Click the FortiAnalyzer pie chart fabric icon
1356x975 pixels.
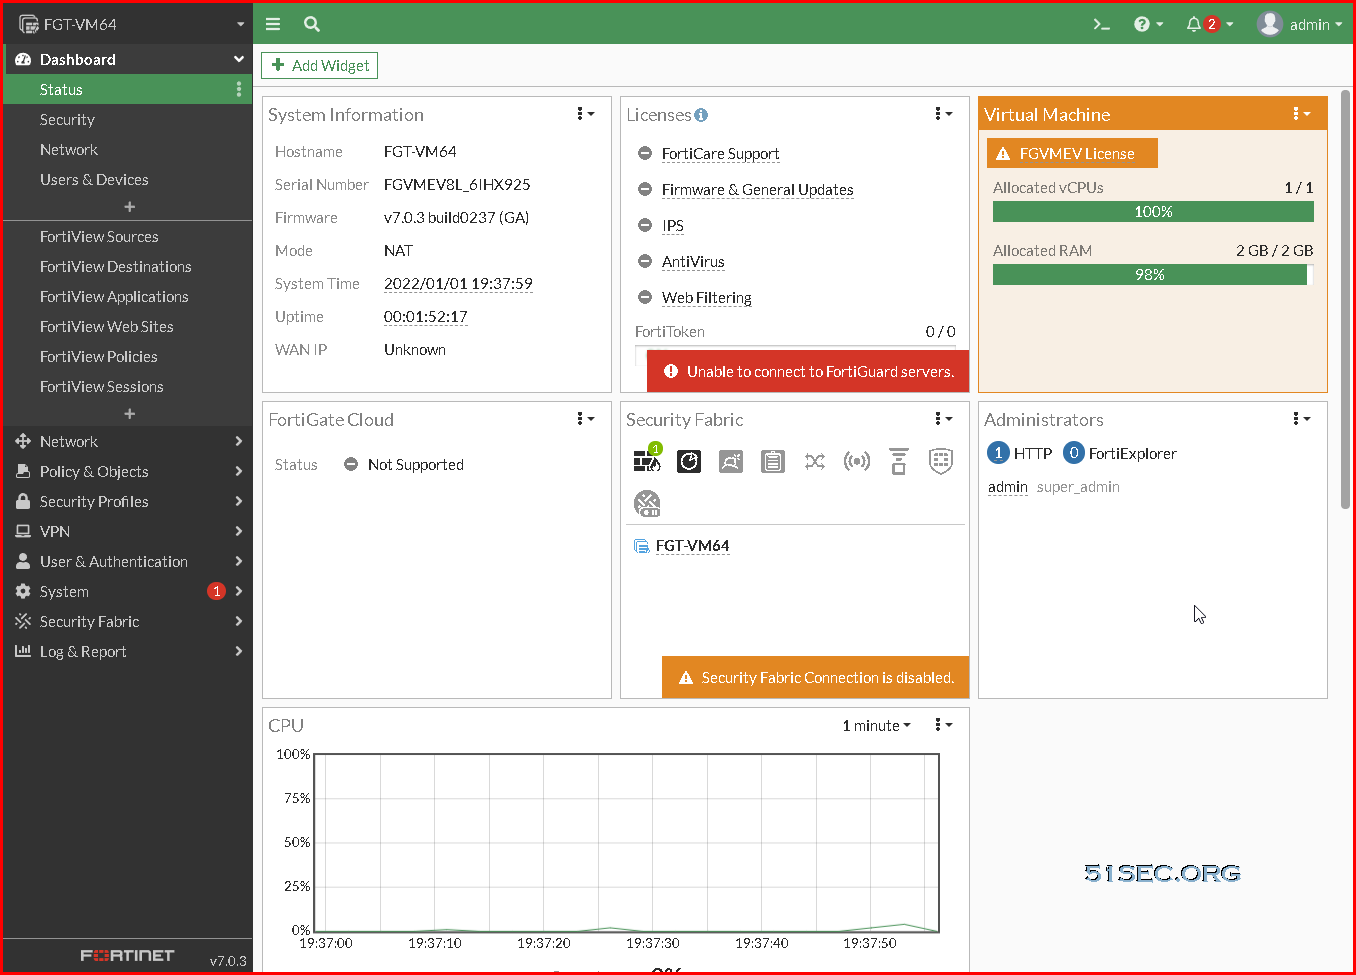click(x=689, y=461)
